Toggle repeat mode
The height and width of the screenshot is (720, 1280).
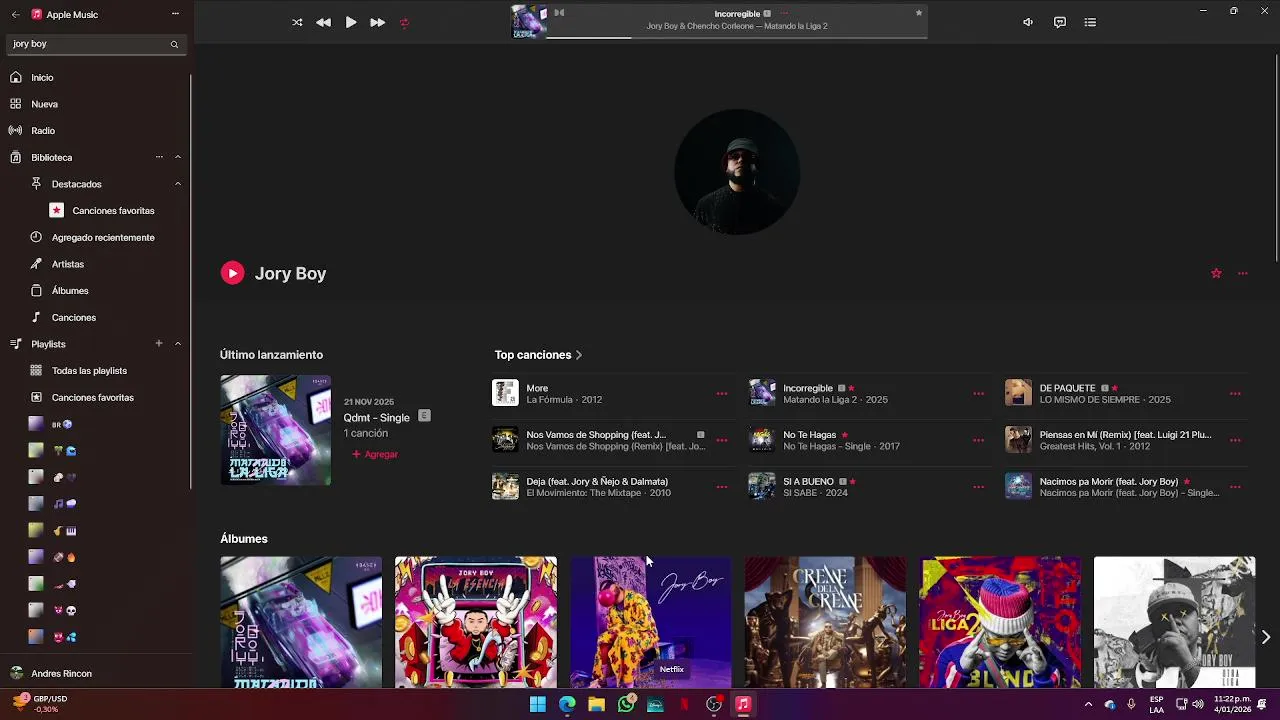(x=404, y=22)
